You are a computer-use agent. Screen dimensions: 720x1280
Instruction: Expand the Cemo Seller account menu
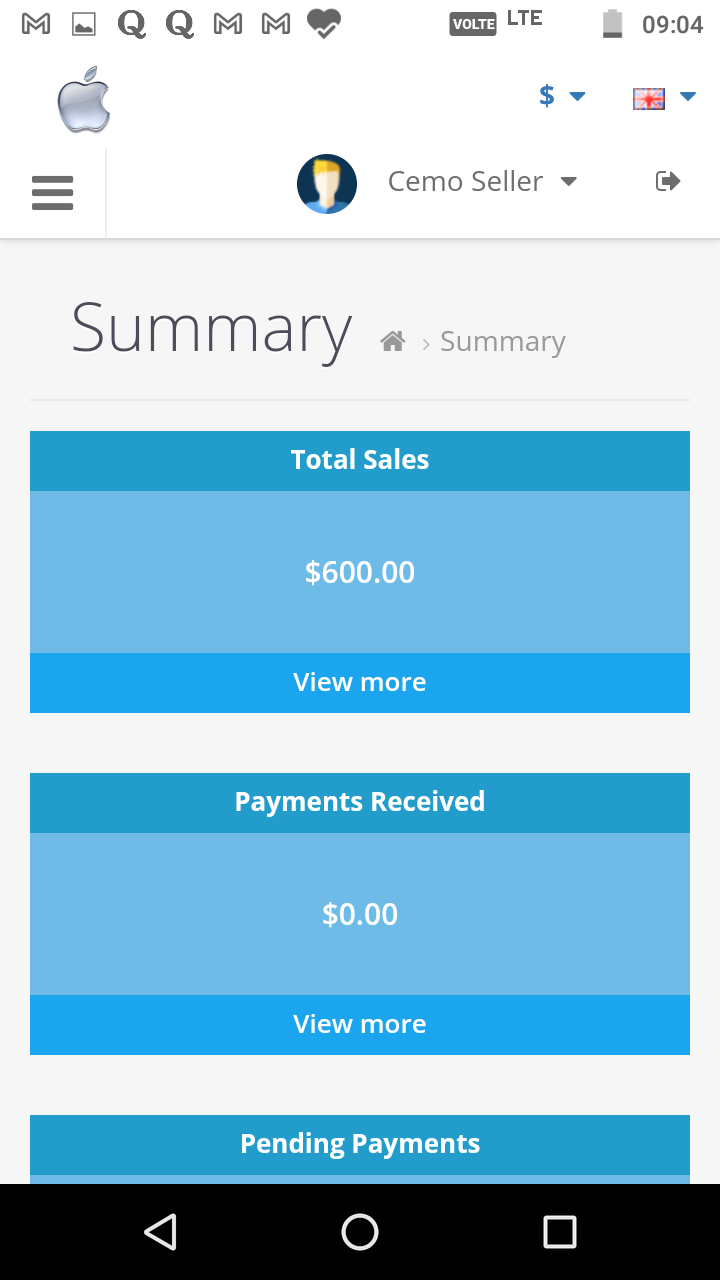[x=482, y=181]
